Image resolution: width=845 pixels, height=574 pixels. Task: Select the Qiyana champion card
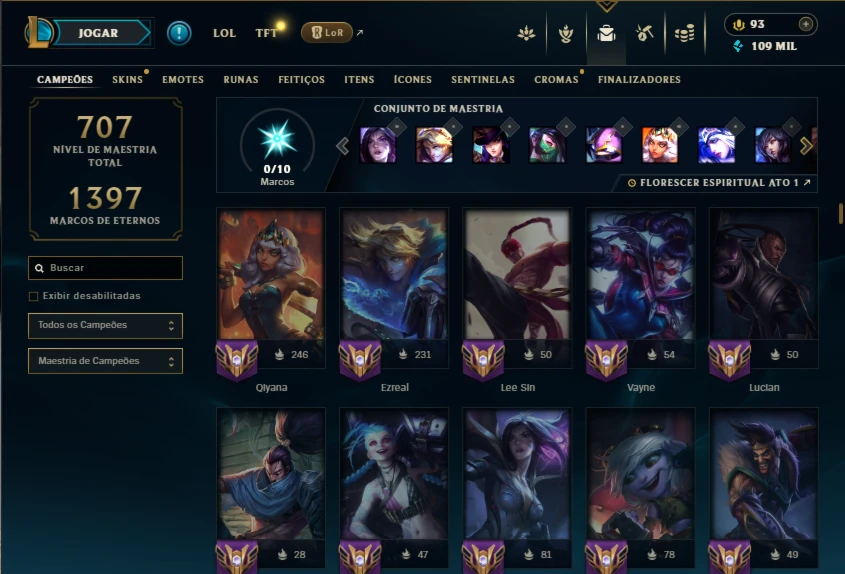[271, 301]
